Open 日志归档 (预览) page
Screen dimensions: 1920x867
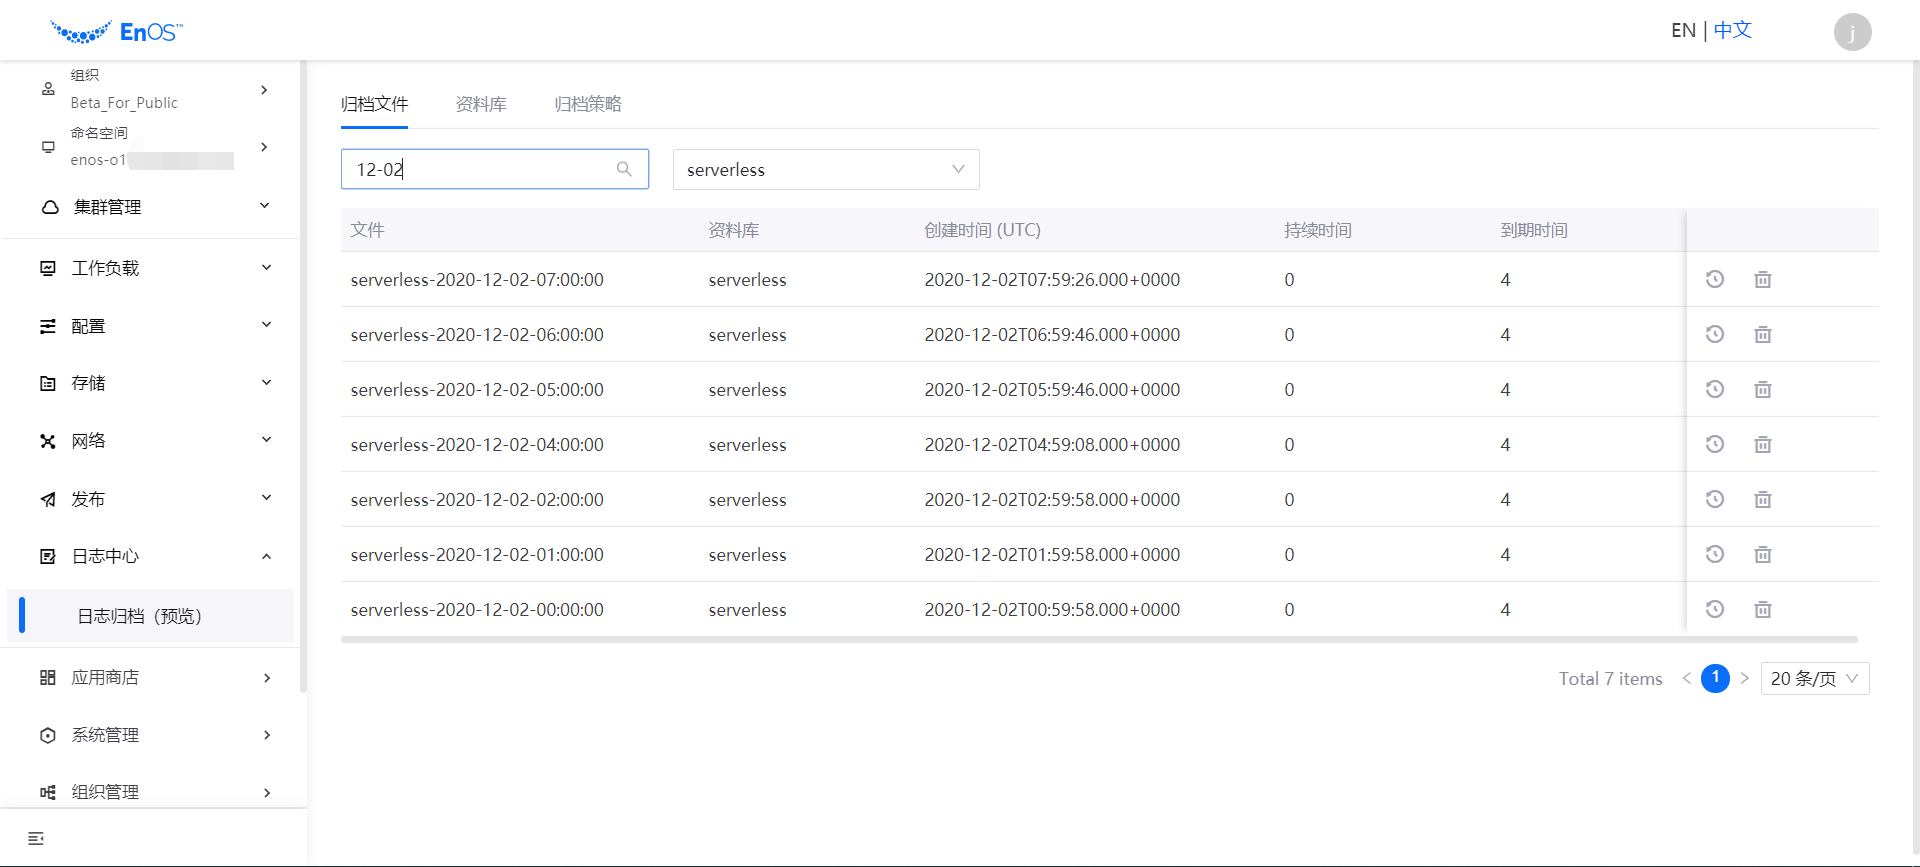point(150,616)
